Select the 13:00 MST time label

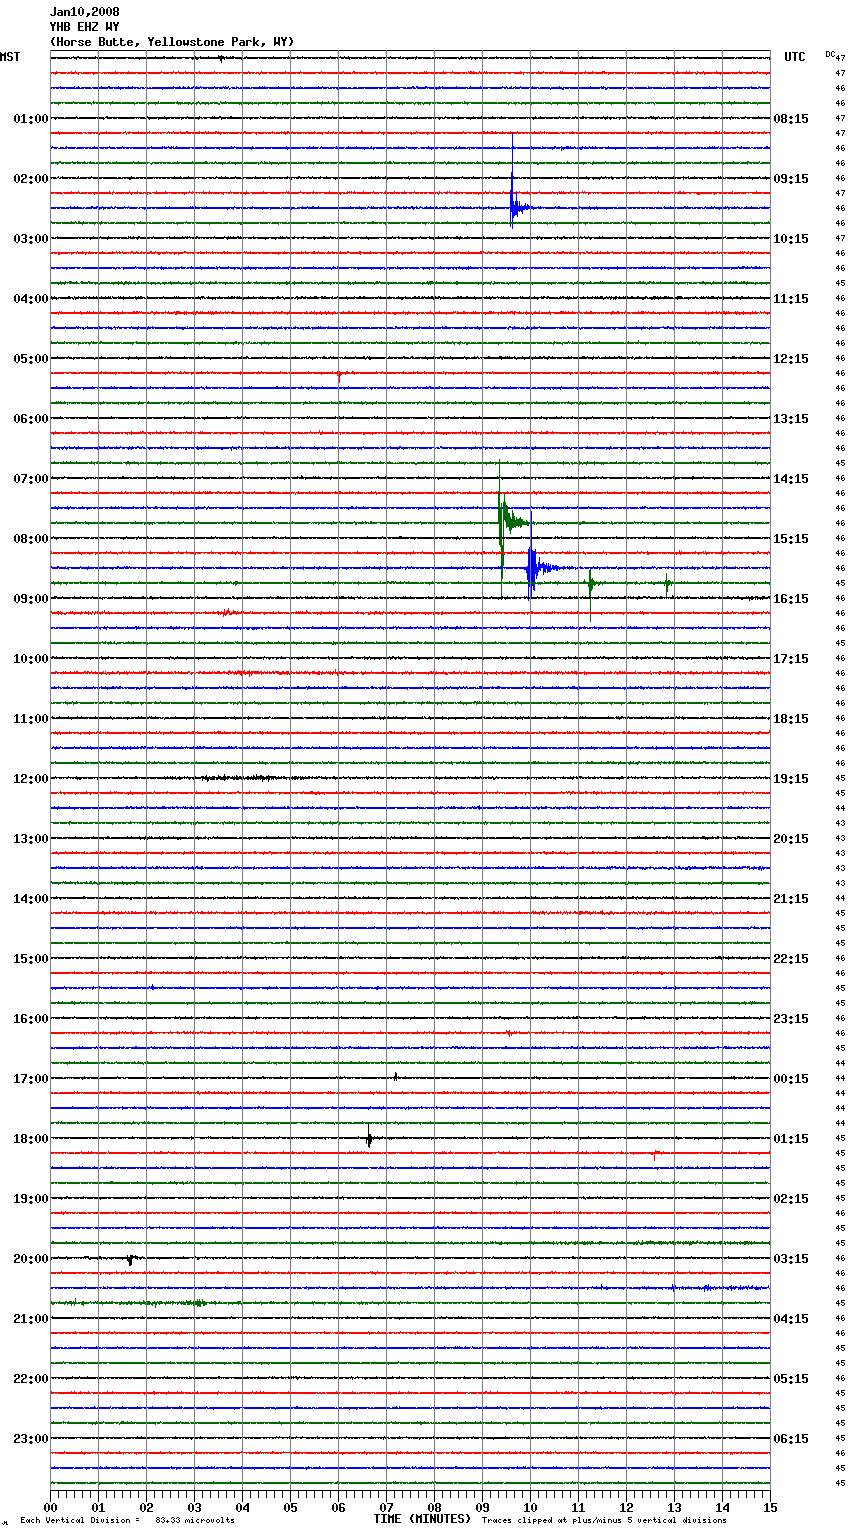pos(31,839)
